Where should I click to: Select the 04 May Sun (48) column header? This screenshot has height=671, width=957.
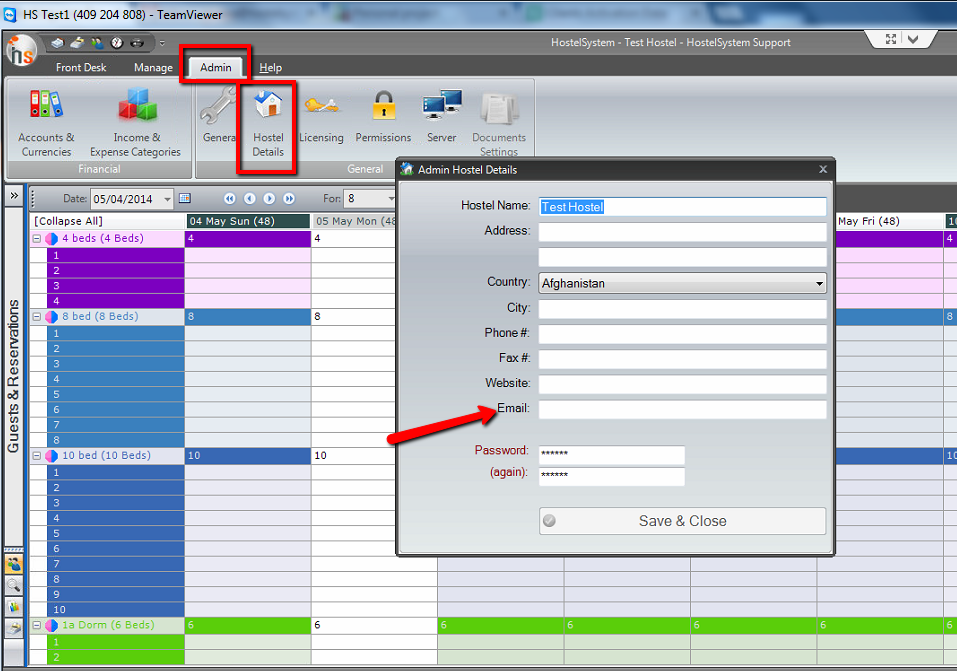248,221
